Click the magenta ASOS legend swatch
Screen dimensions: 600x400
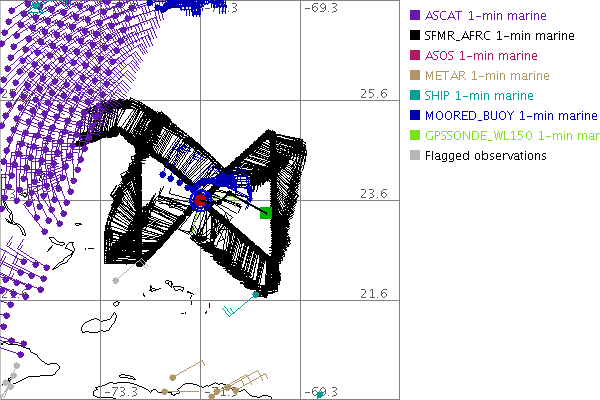415,56
